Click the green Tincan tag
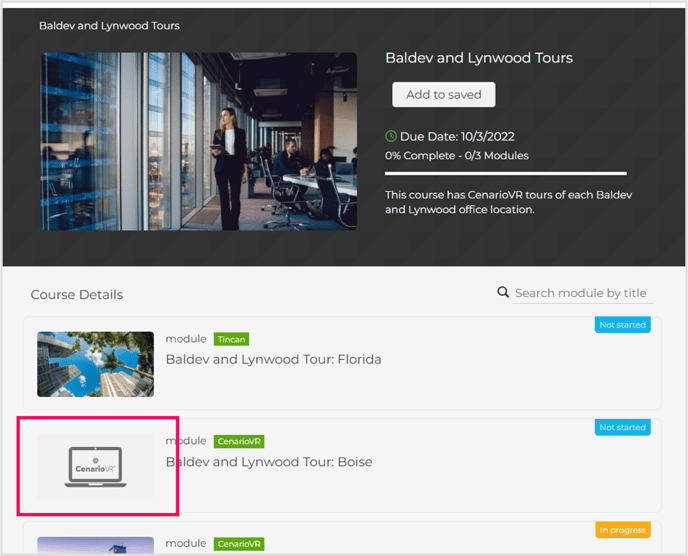 click(231, 339)
